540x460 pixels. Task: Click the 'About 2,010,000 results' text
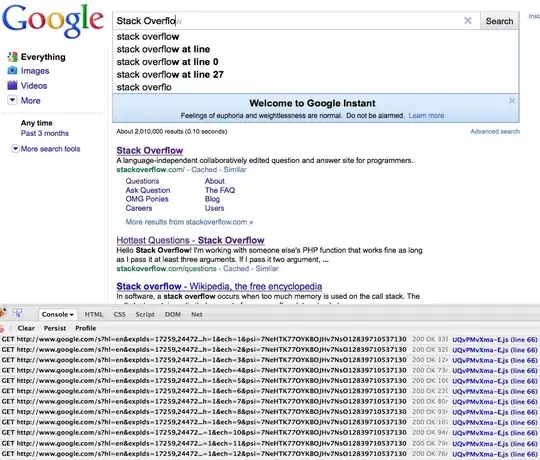pyautogui.click(x=172, y=131)
